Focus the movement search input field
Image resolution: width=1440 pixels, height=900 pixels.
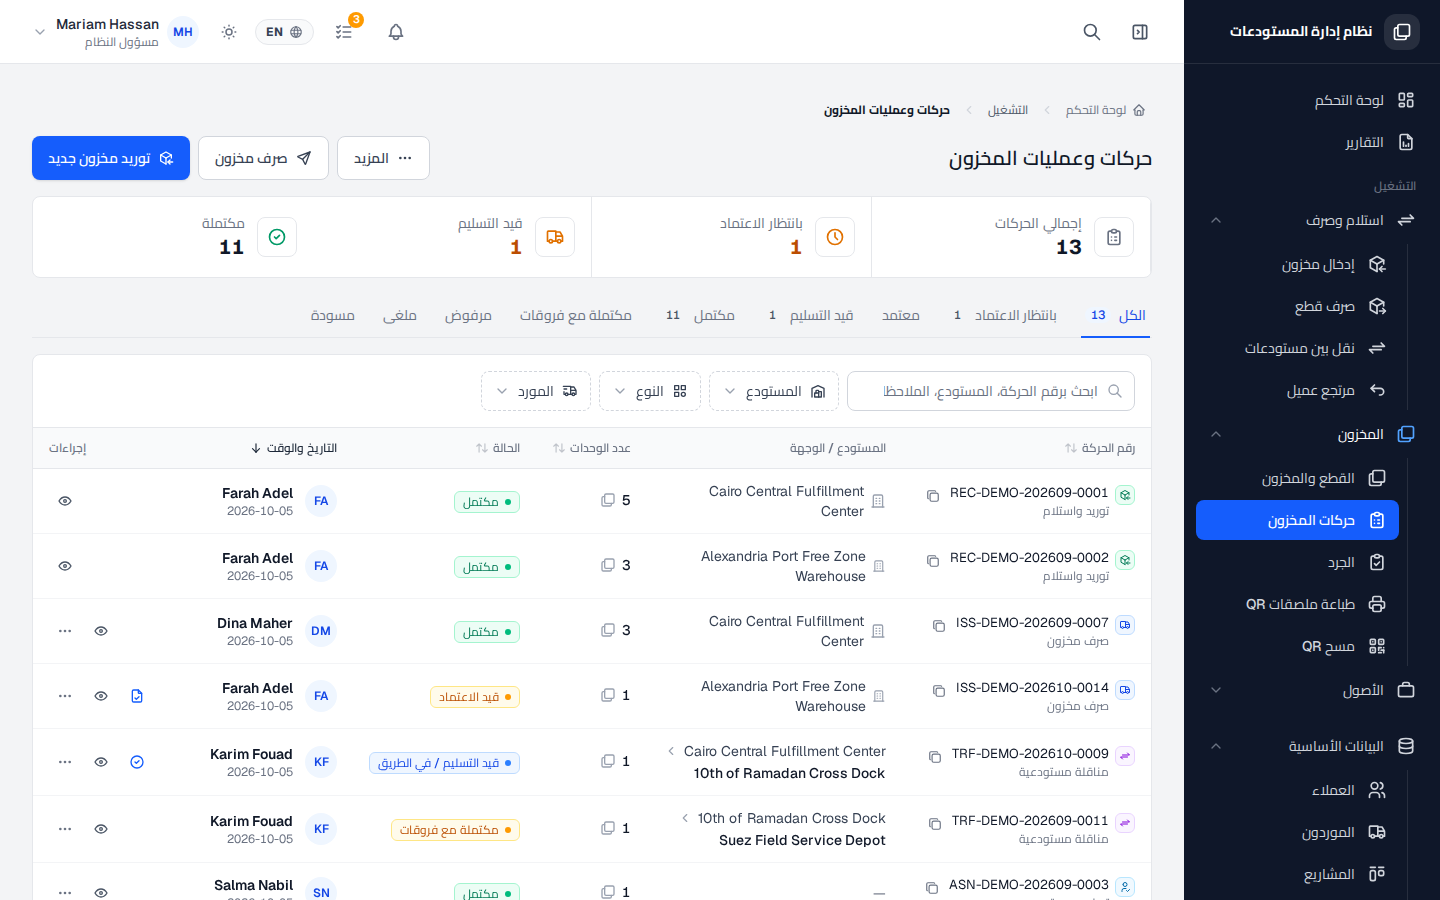coord(991,391)
